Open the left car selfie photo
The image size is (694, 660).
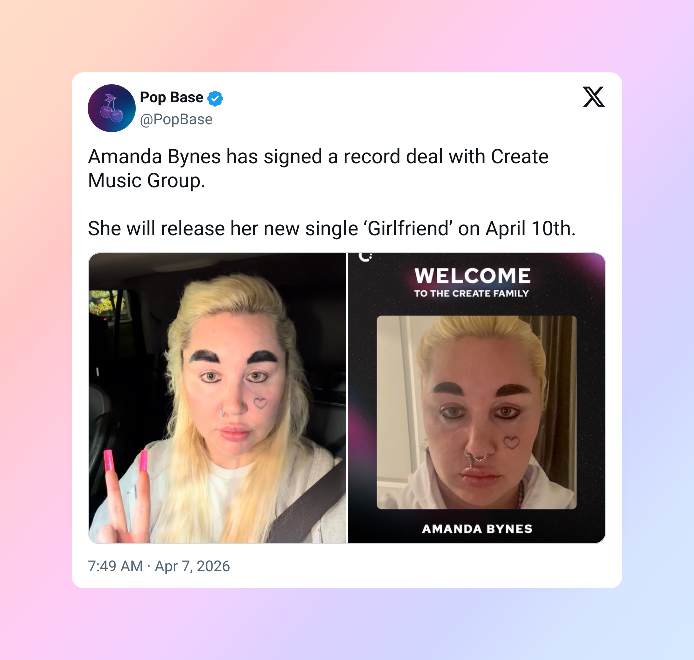tap(217, 398)
